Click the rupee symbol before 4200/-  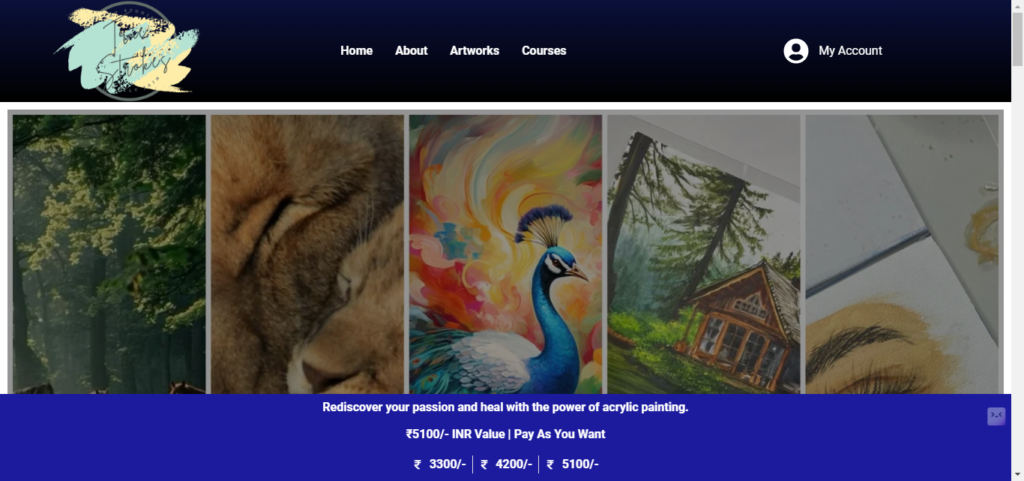pos(484,465)
